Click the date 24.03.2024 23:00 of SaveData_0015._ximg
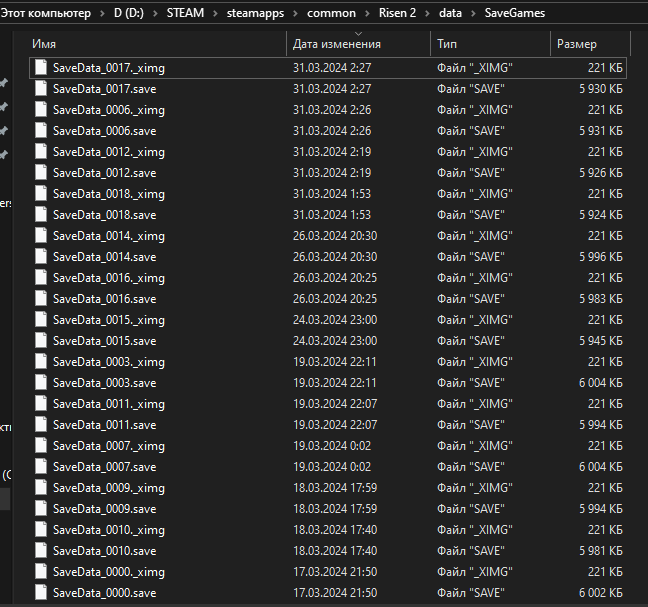 (x=335, y=319)
